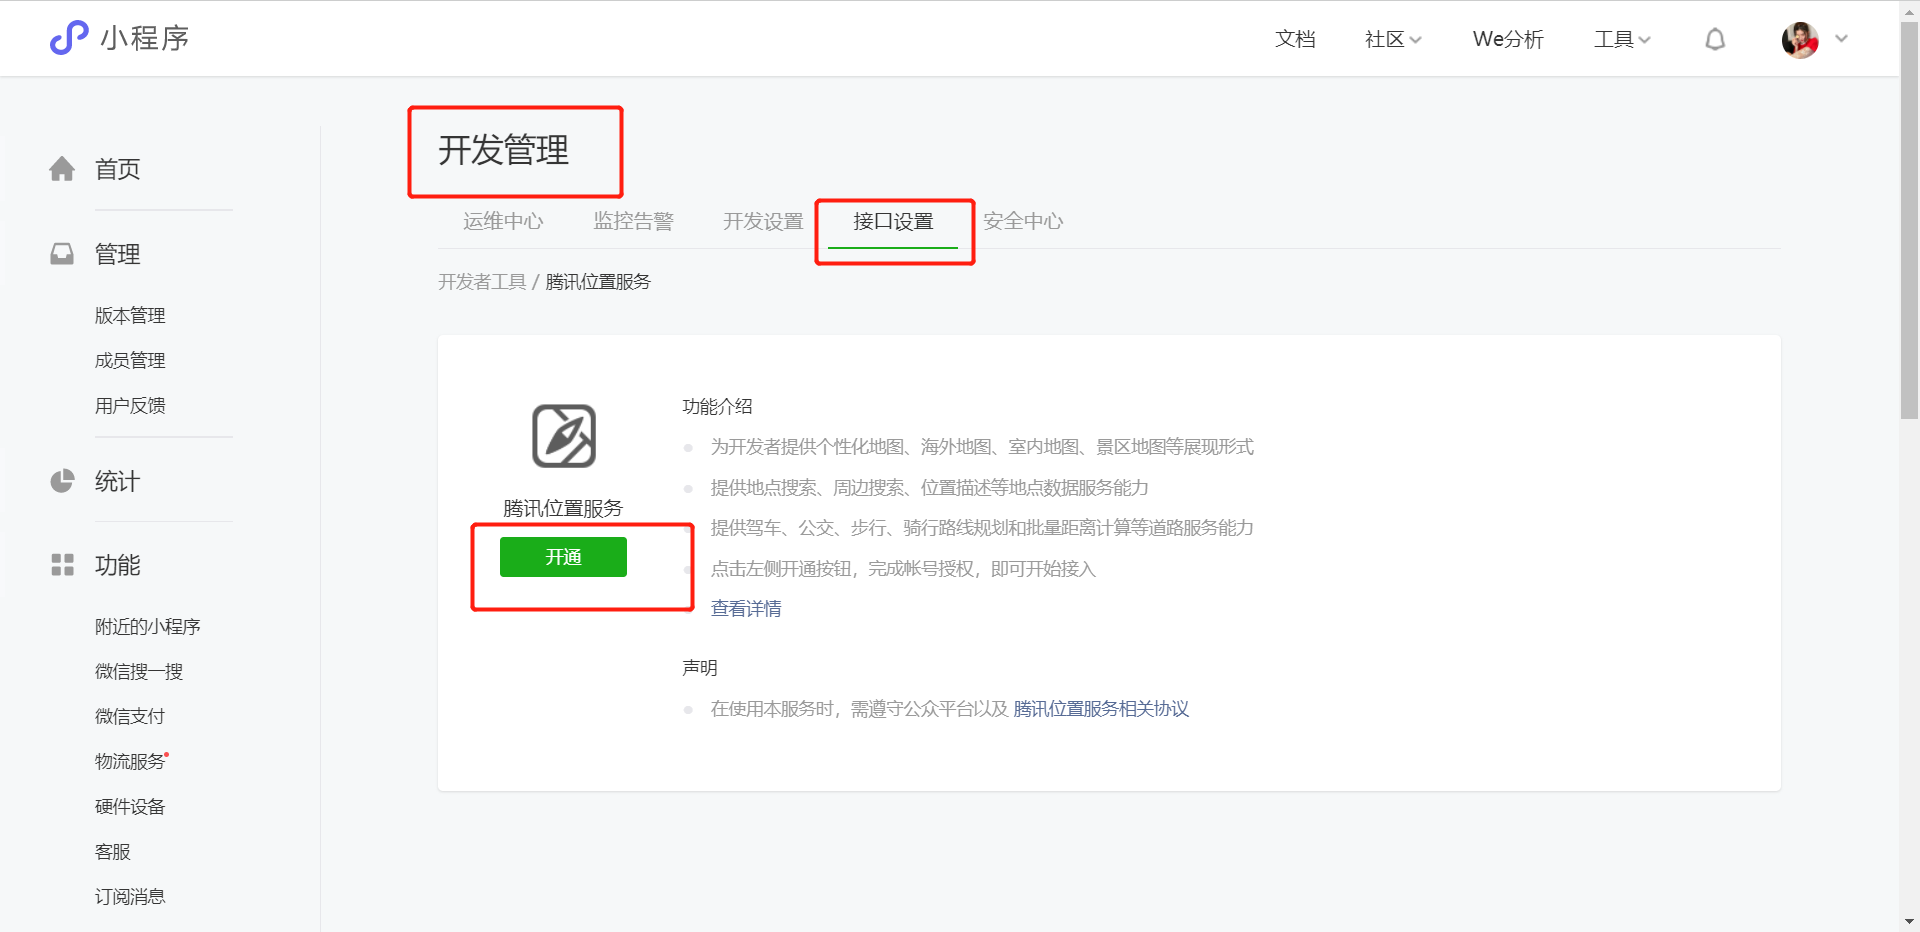Viewport: 1920px width, 932px height.
Task: Open 订阅消息
Action: point(130,897)
